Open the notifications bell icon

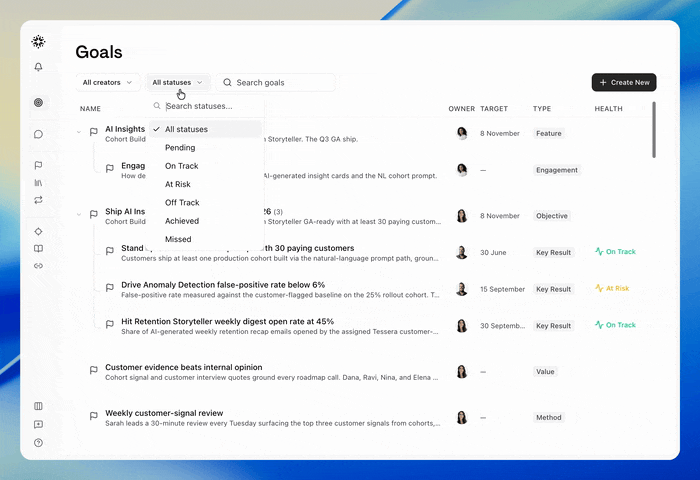38,67
